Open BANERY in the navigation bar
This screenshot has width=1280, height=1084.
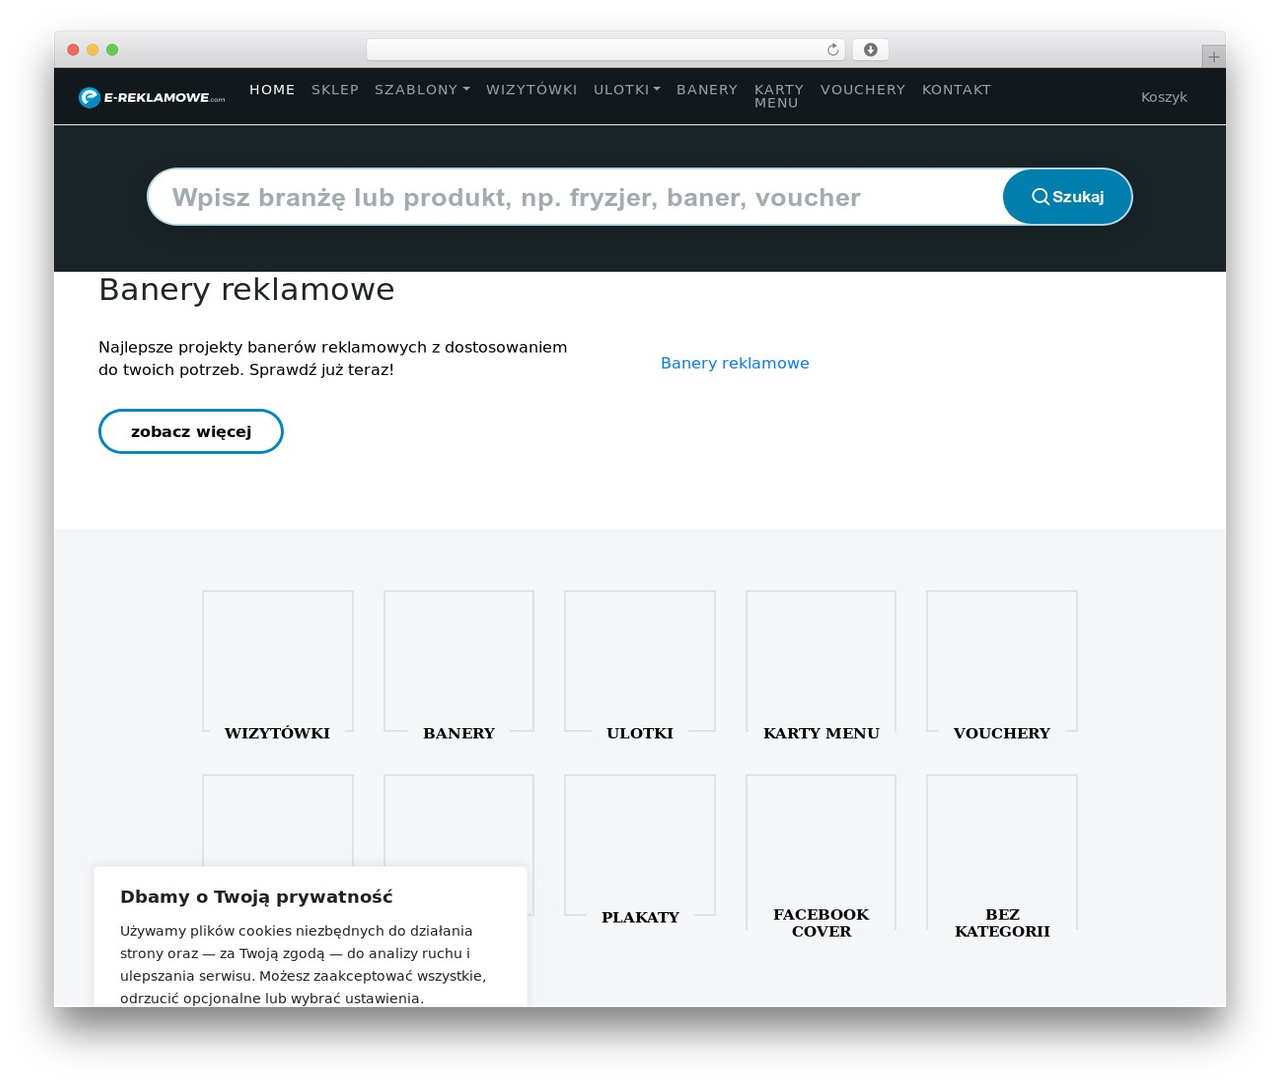coord(707,90)
